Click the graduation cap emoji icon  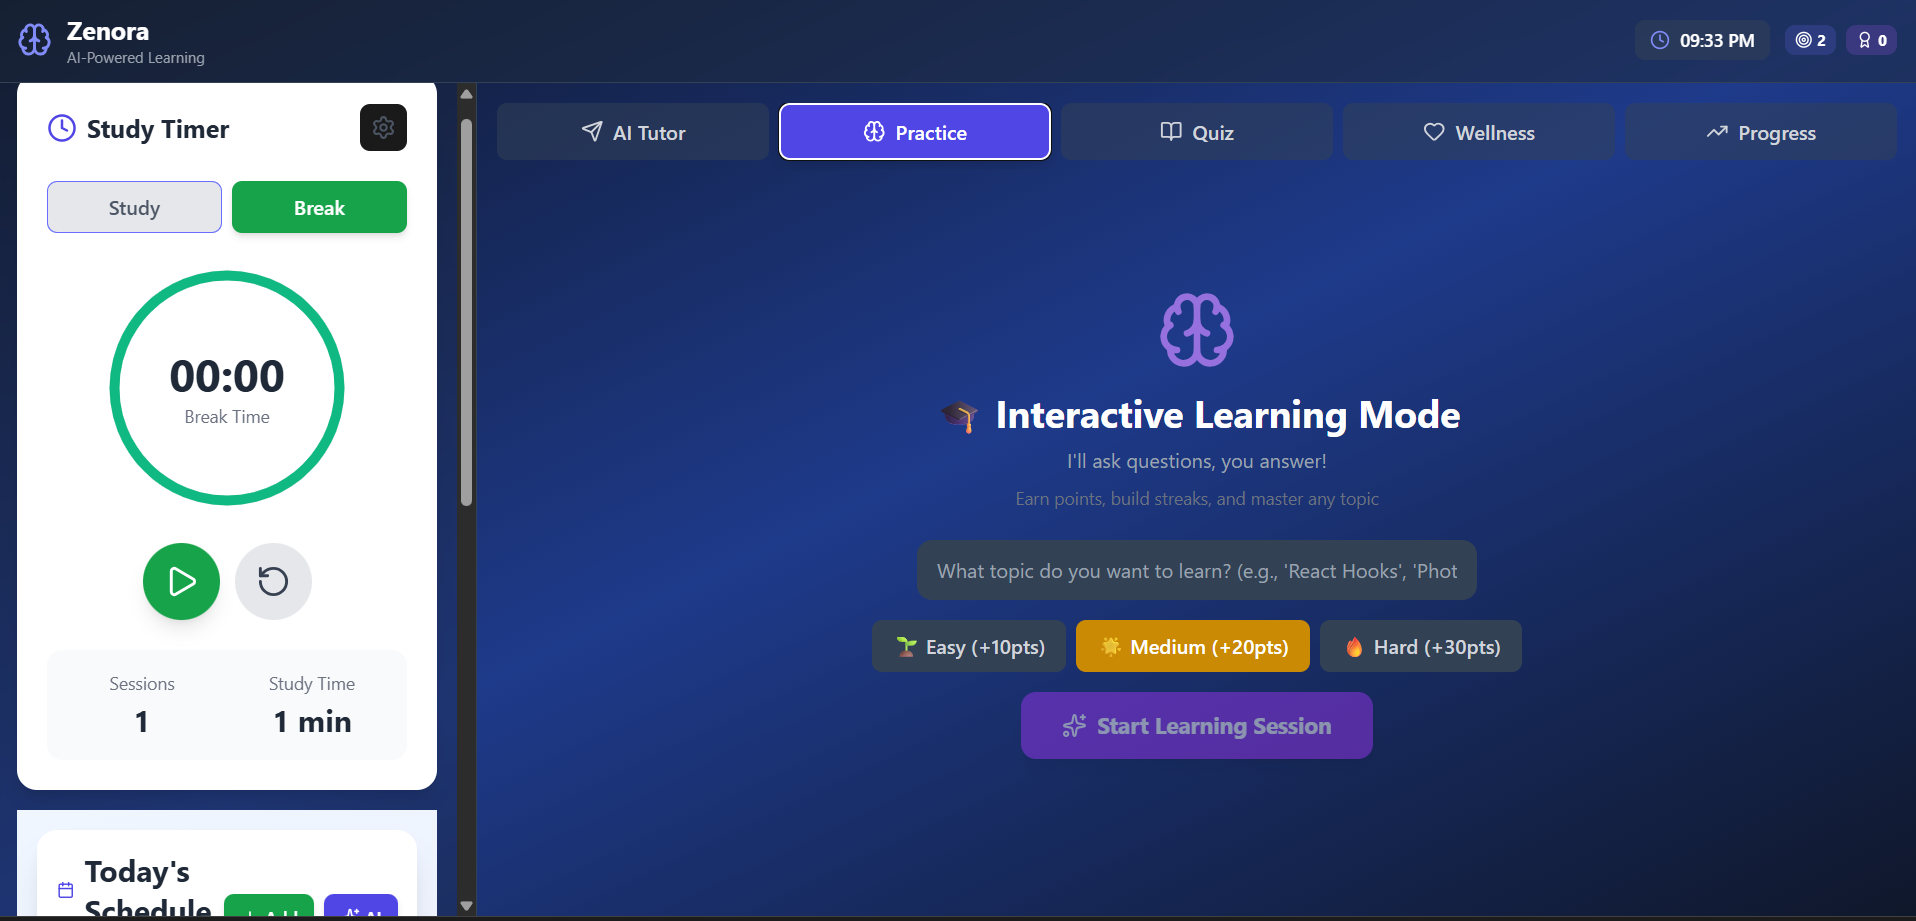(x=959, y=415)
